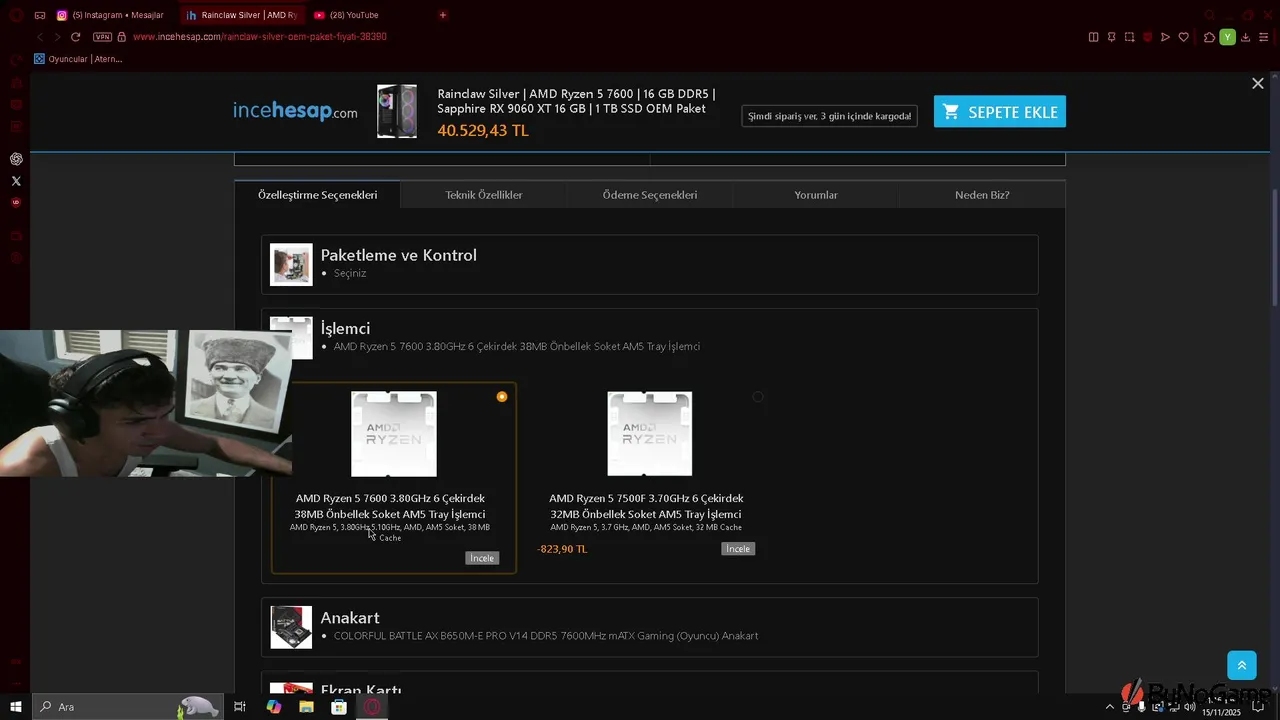This screenshot has width=1280, height=720.
Task: Open the Ödeme Seçenekleri tab
Action: point(650,195)
